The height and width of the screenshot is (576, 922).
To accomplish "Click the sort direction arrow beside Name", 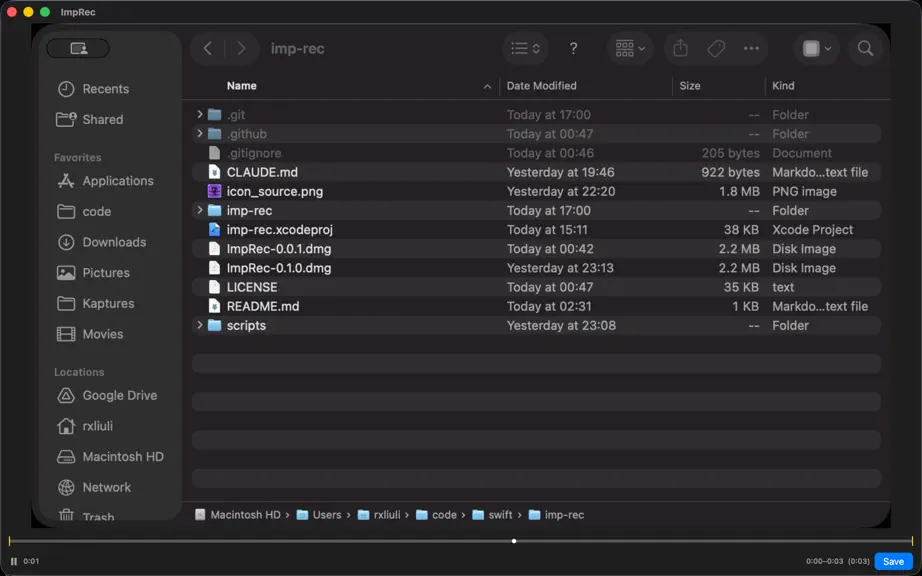I will click(487, 86).
